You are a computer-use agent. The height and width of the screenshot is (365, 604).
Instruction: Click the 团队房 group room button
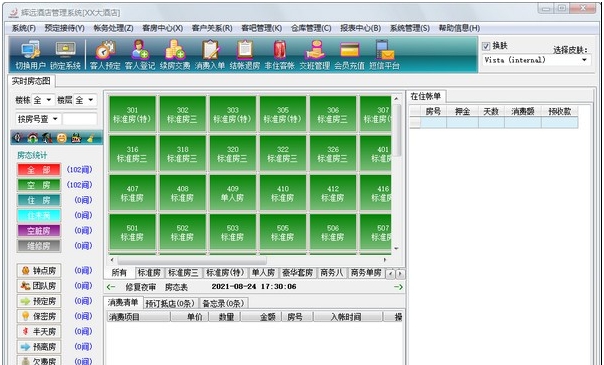(x=39, y=286)
